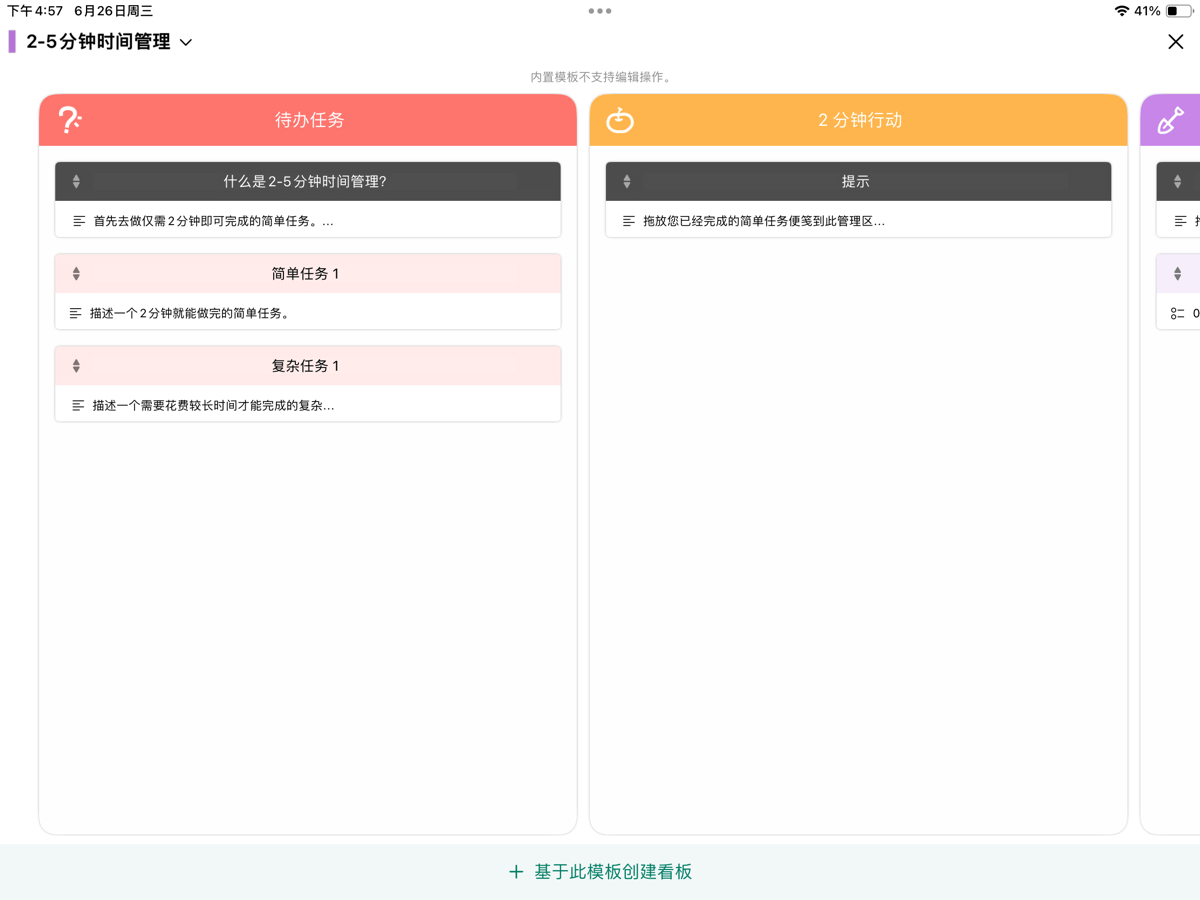Tap the sort handle on the light purple card

click(1178, 274)
